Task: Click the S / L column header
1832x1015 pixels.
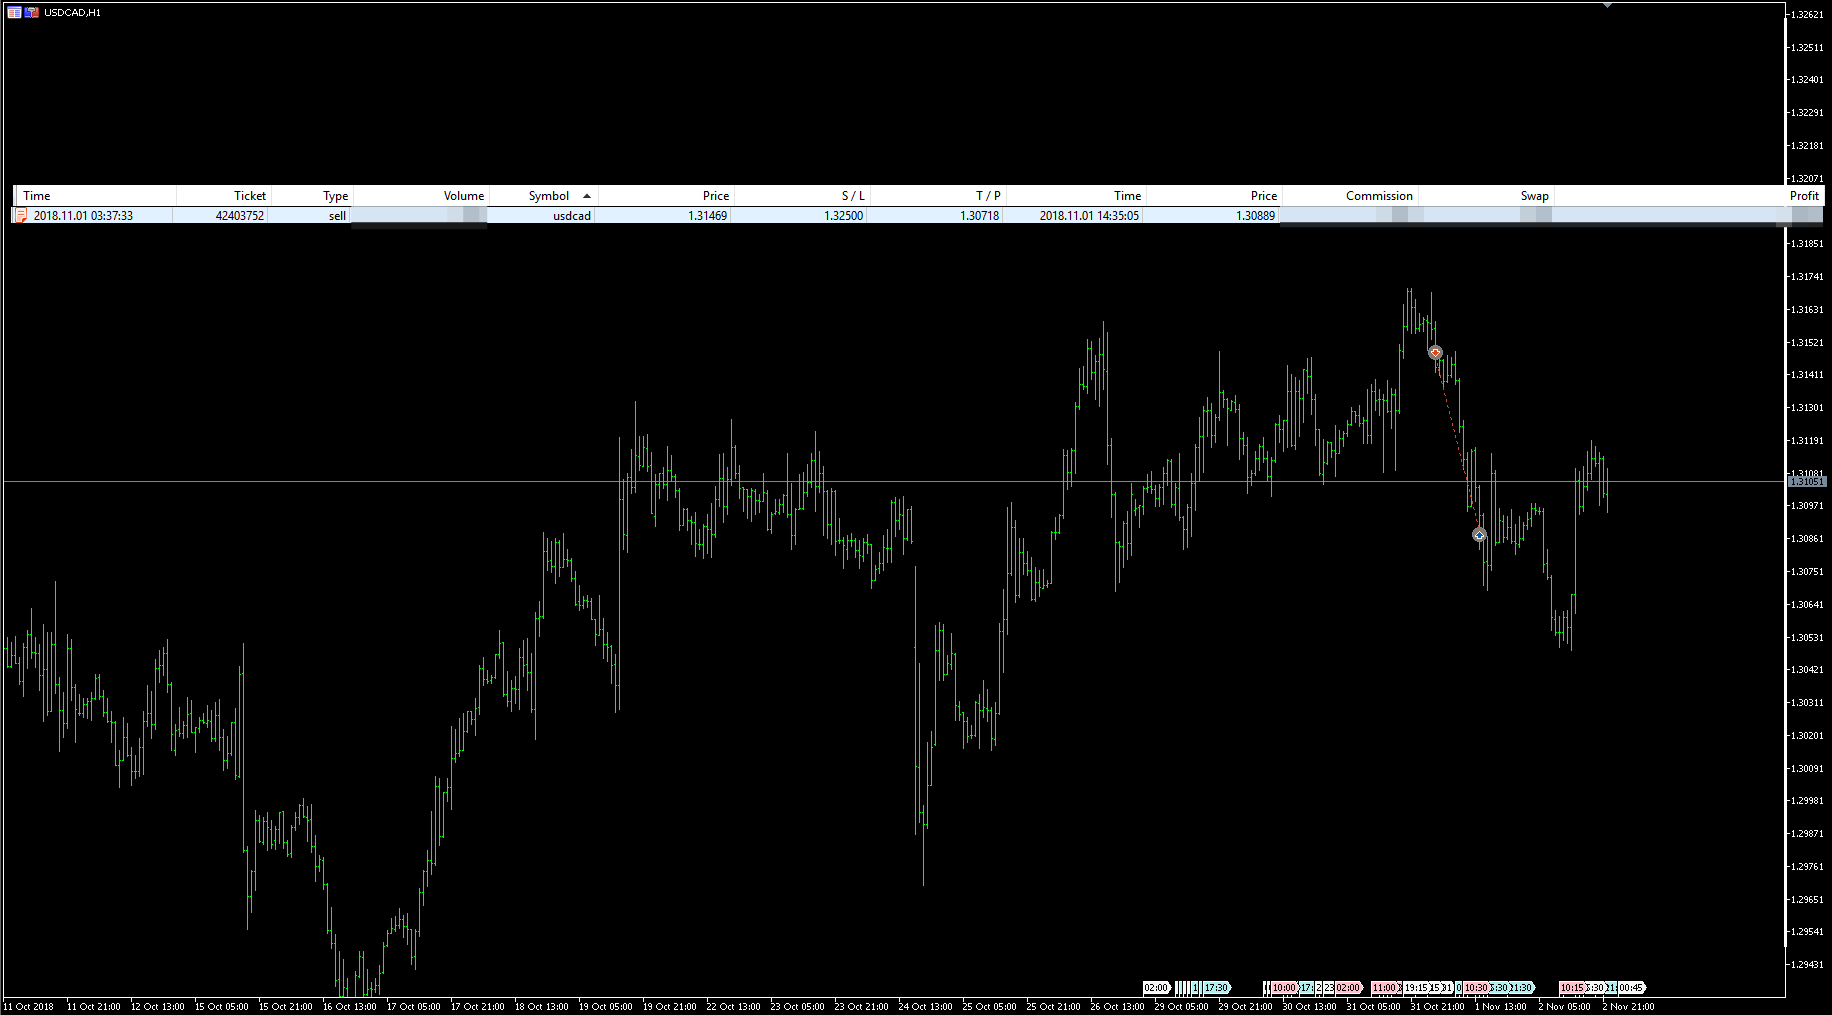Action: (x=801, y=196)
